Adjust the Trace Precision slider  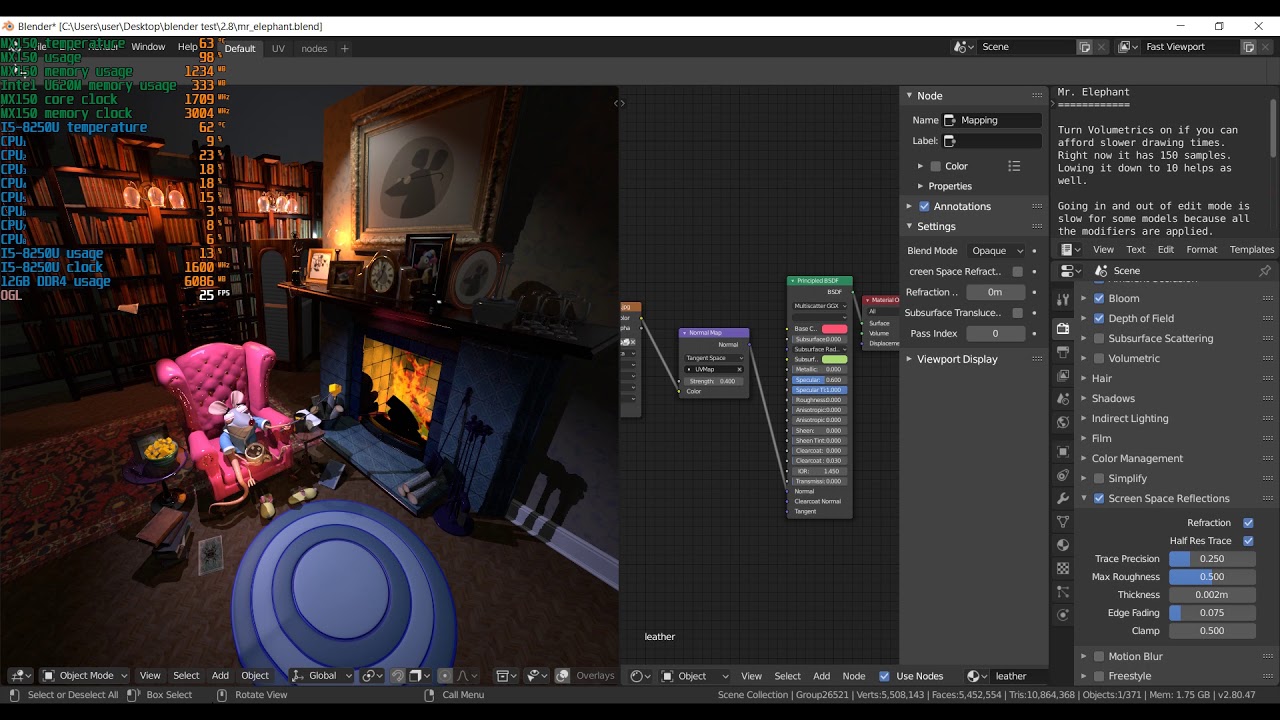pyautogui.click(x=1211, y=559)
